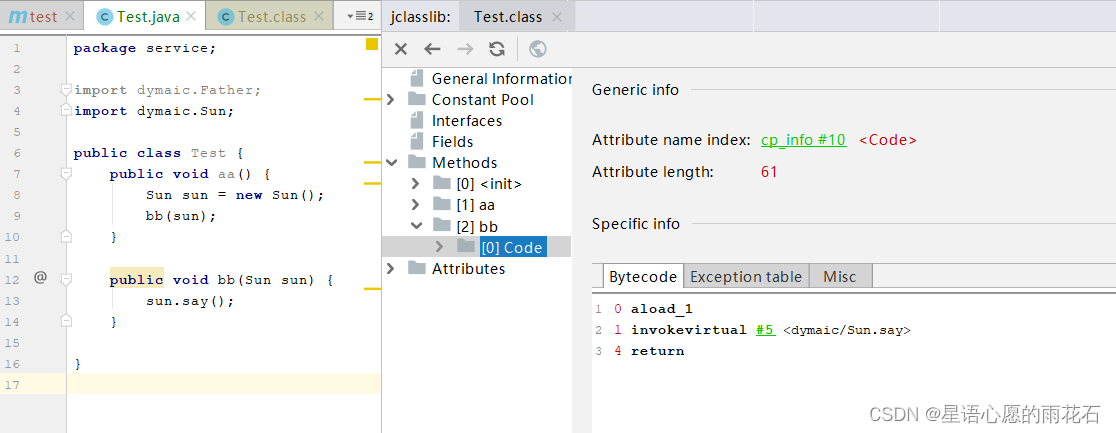The width and height of the screenshot is (1116, 433).
Task: Select the [0] Code tree item
Action: tap(513, 247)
